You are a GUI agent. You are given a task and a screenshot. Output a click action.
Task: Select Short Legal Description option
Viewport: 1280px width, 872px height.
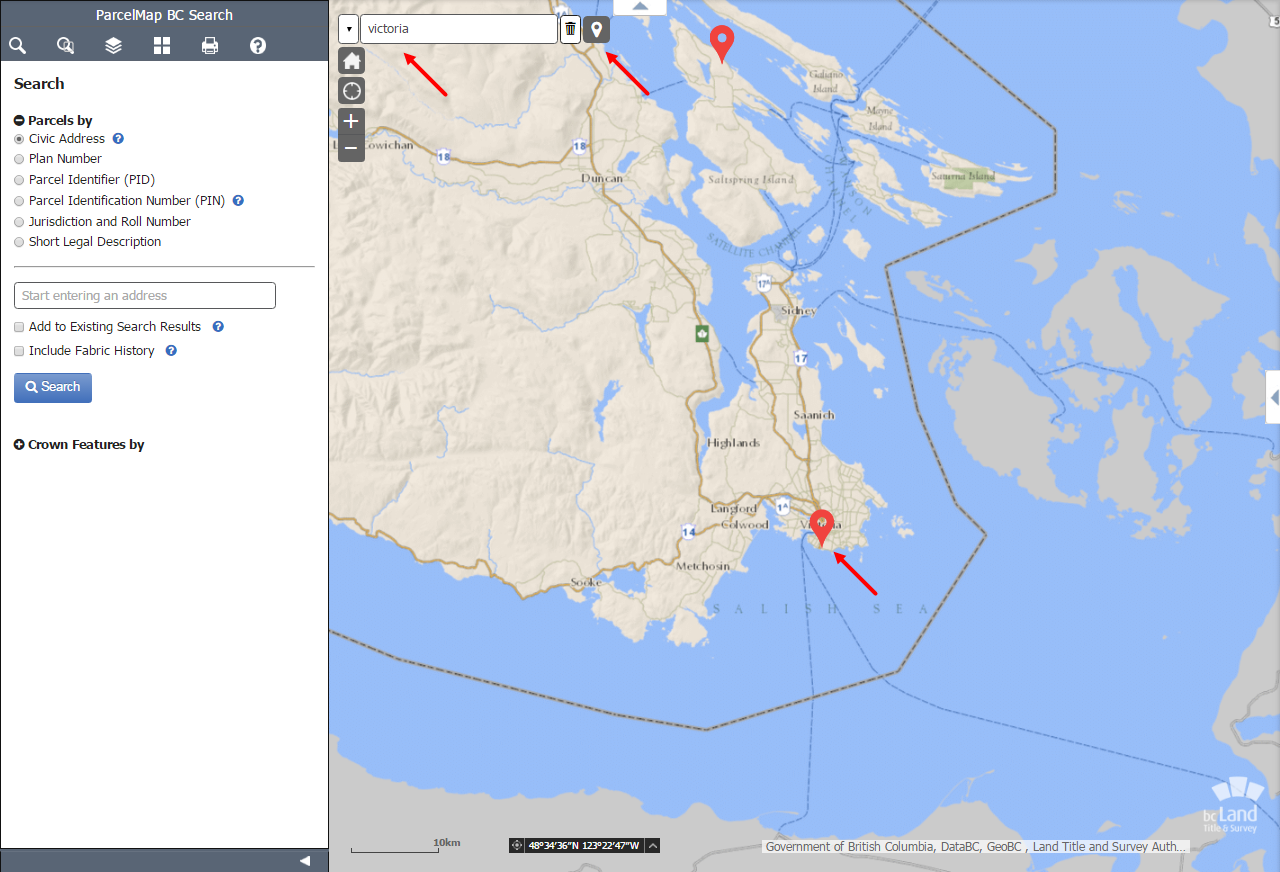[x=19, y=242]
